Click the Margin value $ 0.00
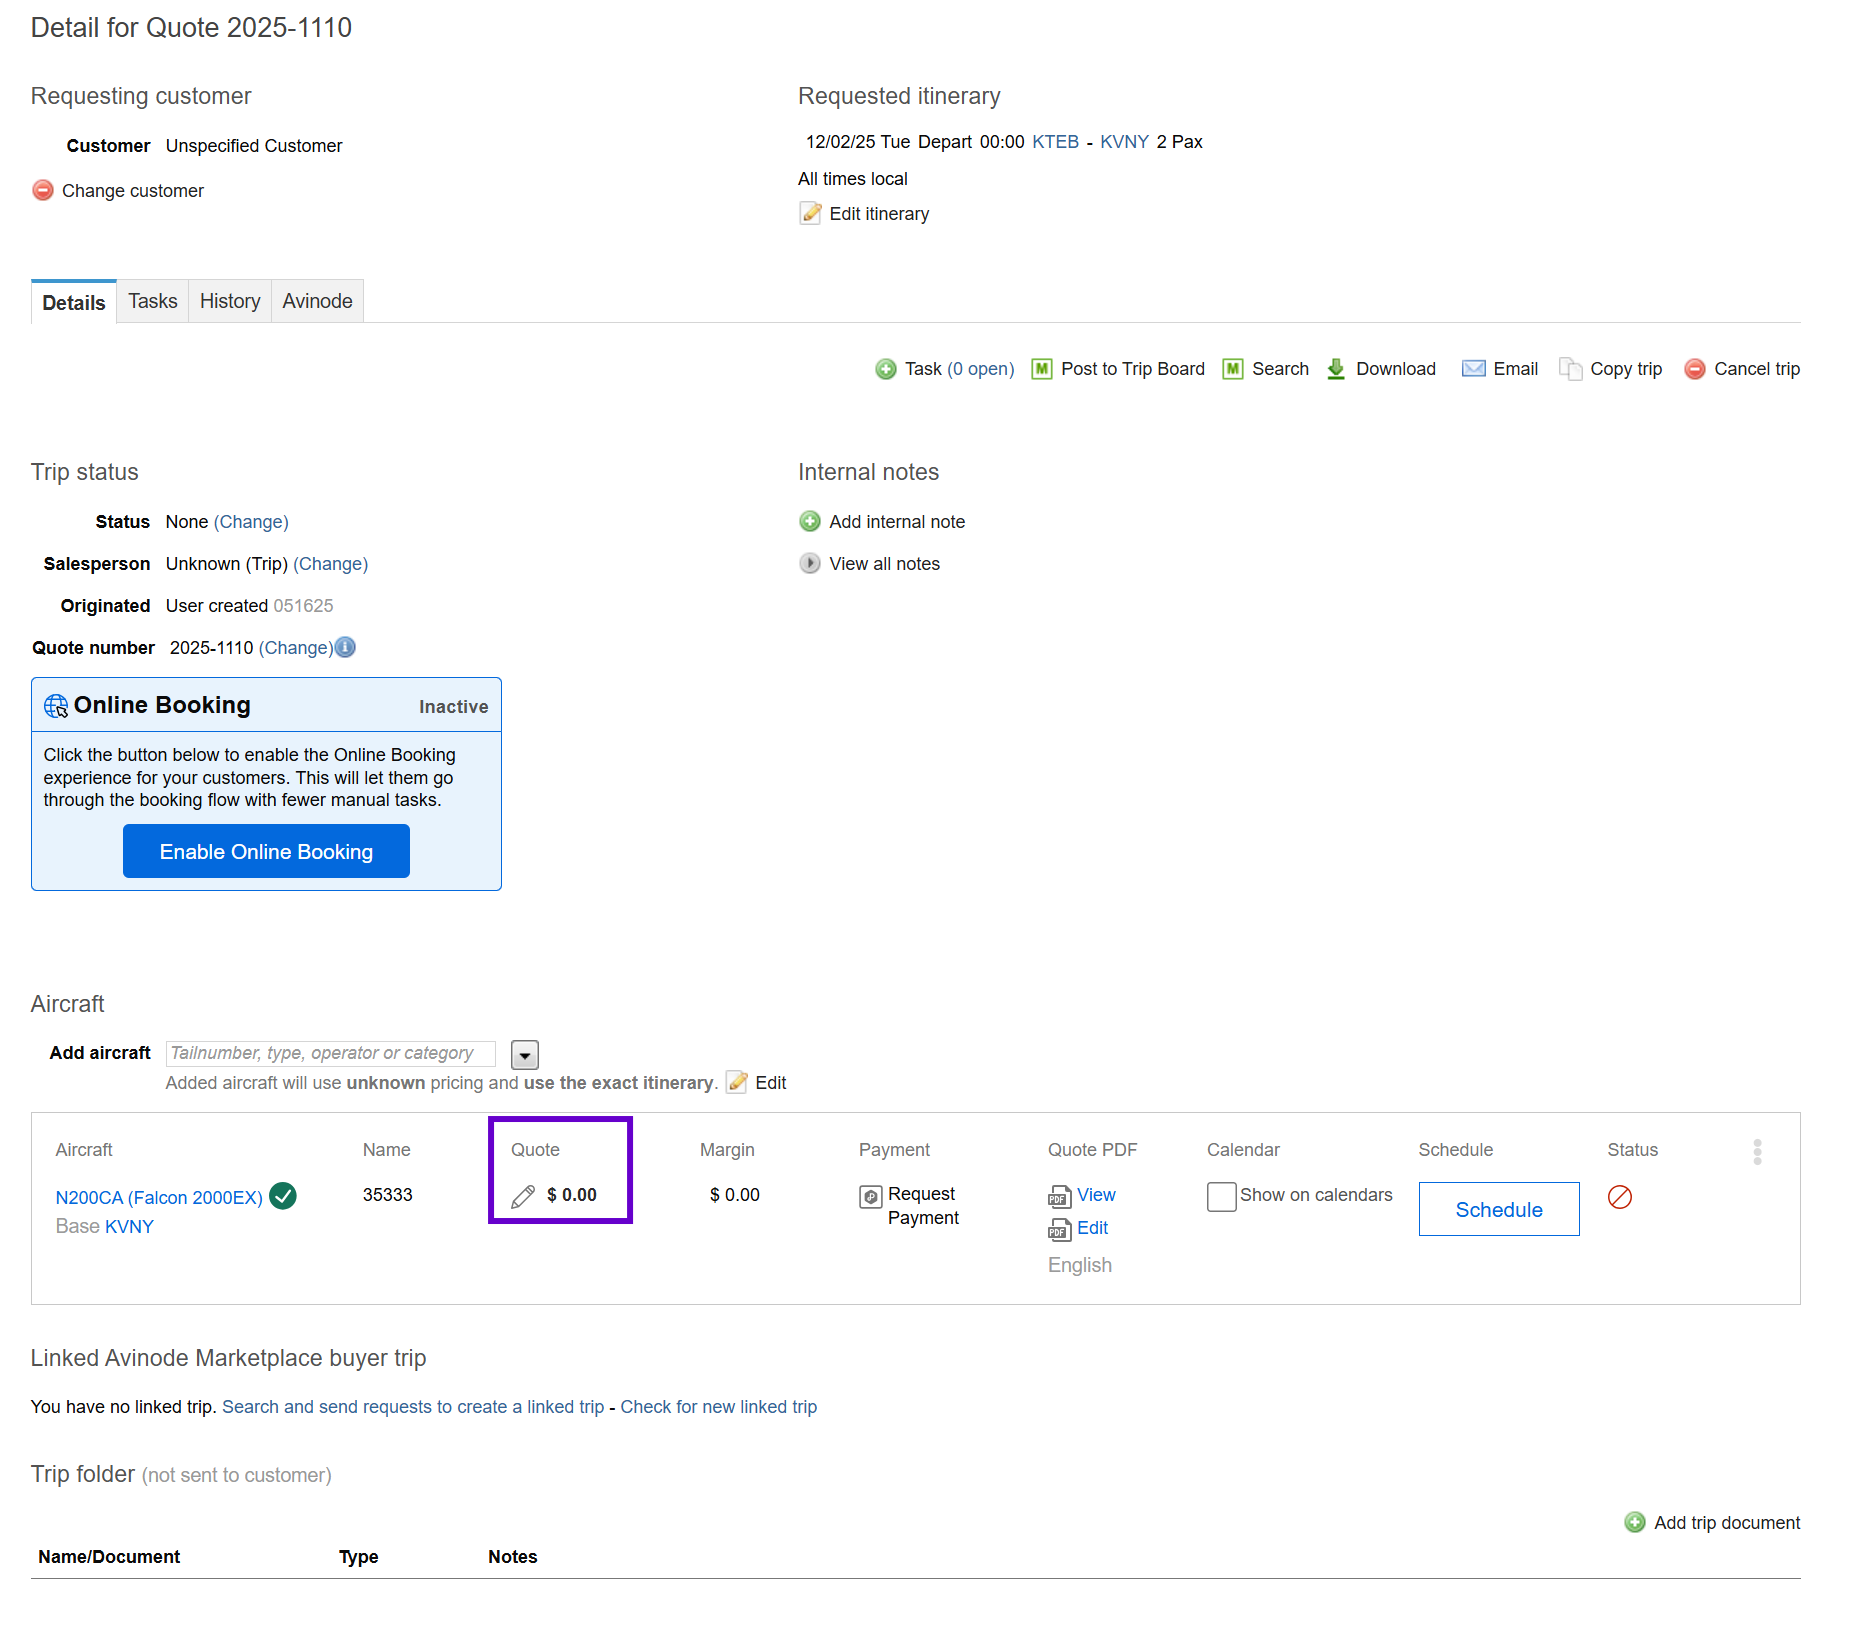 pyautogui.click(x=735, y=1195)
